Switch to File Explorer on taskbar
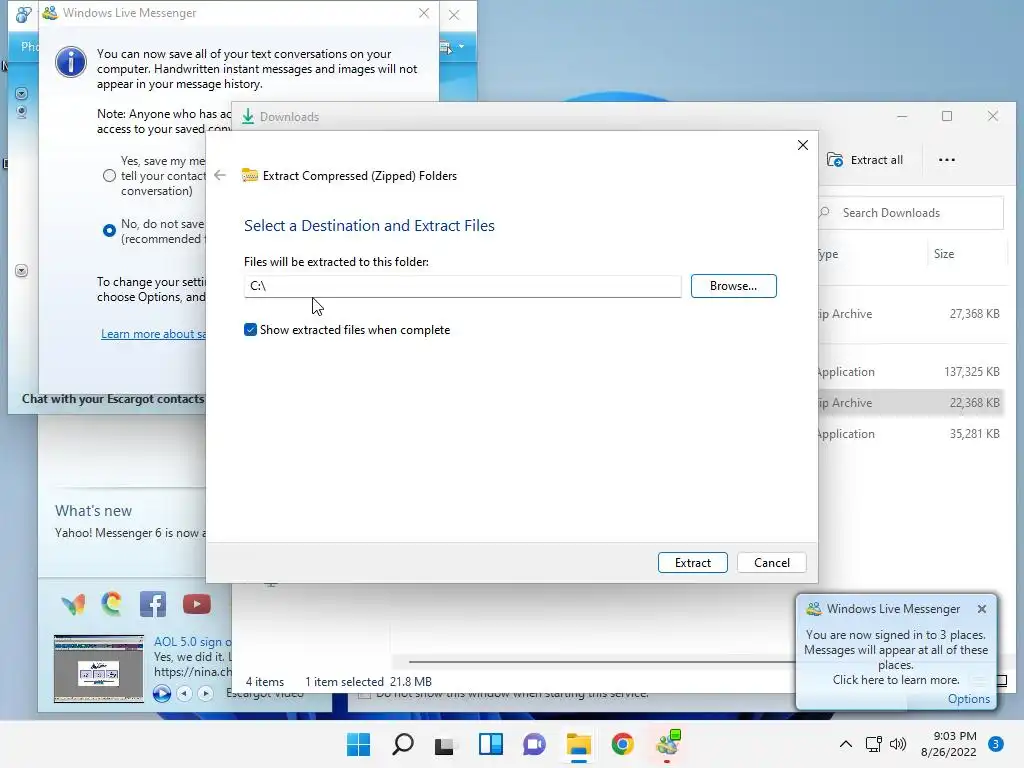Viewport: 1024px width, 768px height. (579, 744)
